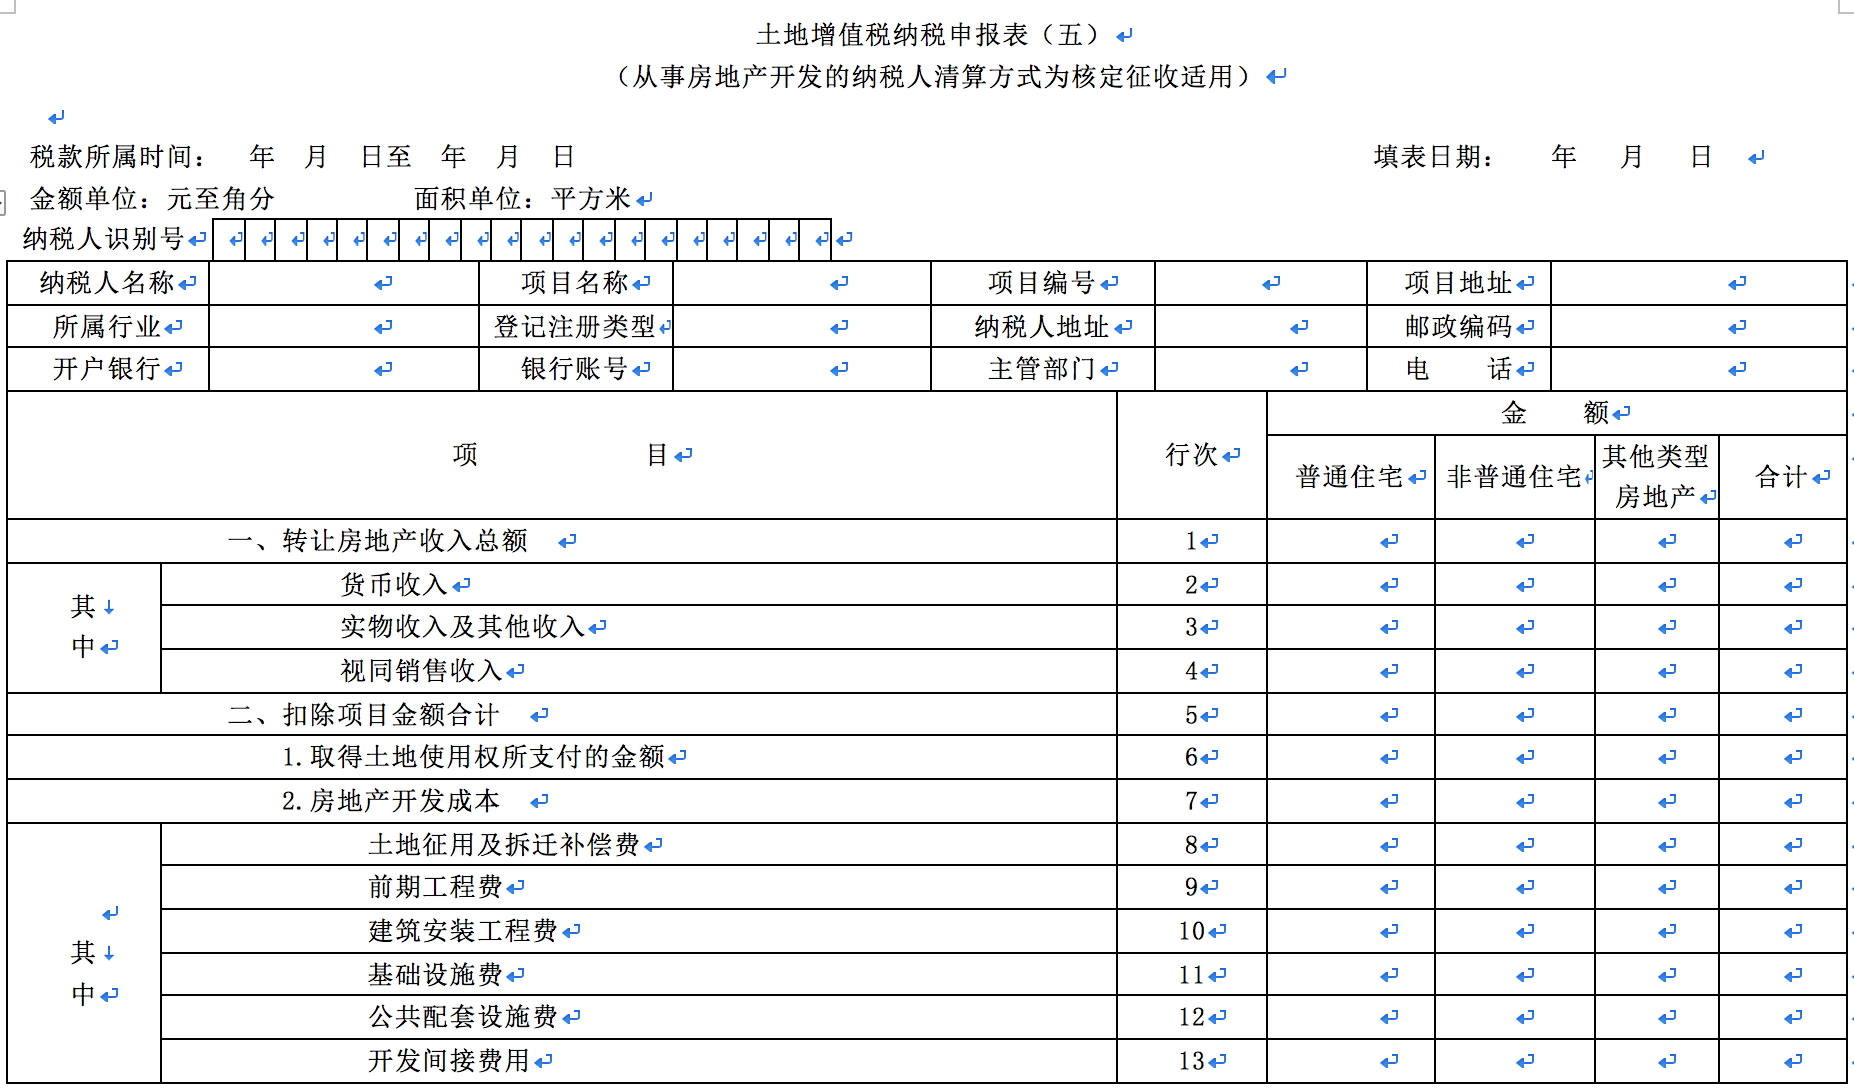Click the 项目 header cell
Image resolution: width=1854 pixels, height=1092 pixels.
pyautogui.click(x=562, y=455)
